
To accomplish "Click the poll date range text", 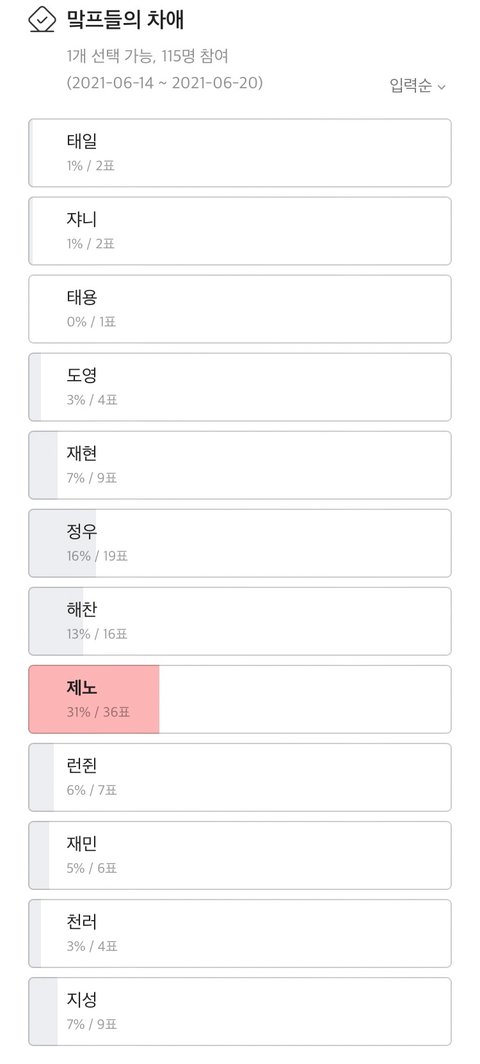I will click(165, 83).
